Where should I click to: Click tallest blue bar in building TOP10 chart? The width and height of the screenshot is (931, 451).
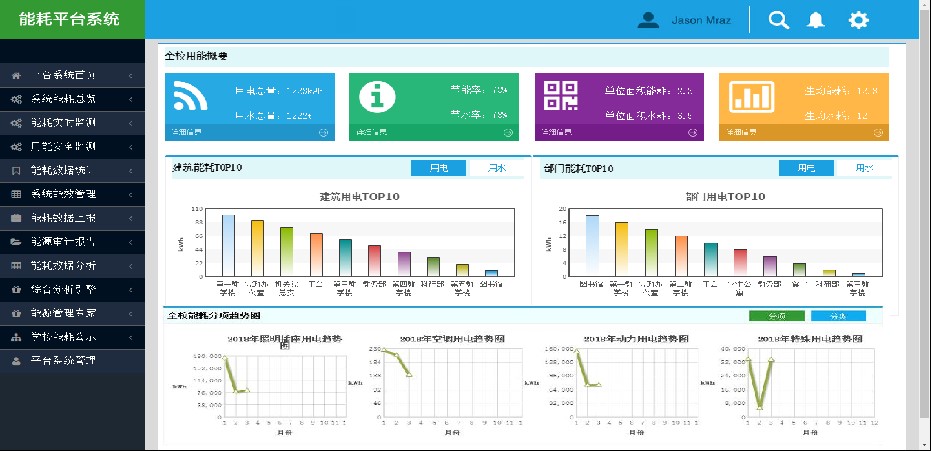(228, 243)
